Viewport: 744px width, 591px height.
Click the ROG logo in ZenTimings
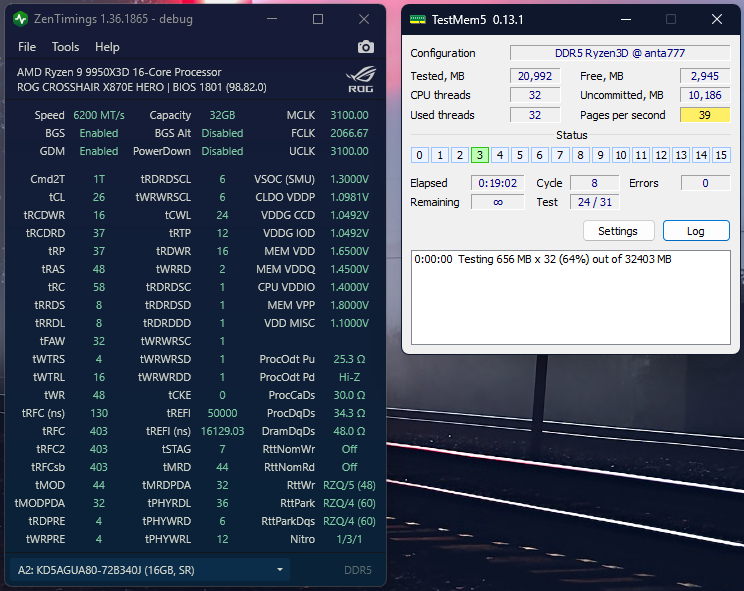point(361,79)
